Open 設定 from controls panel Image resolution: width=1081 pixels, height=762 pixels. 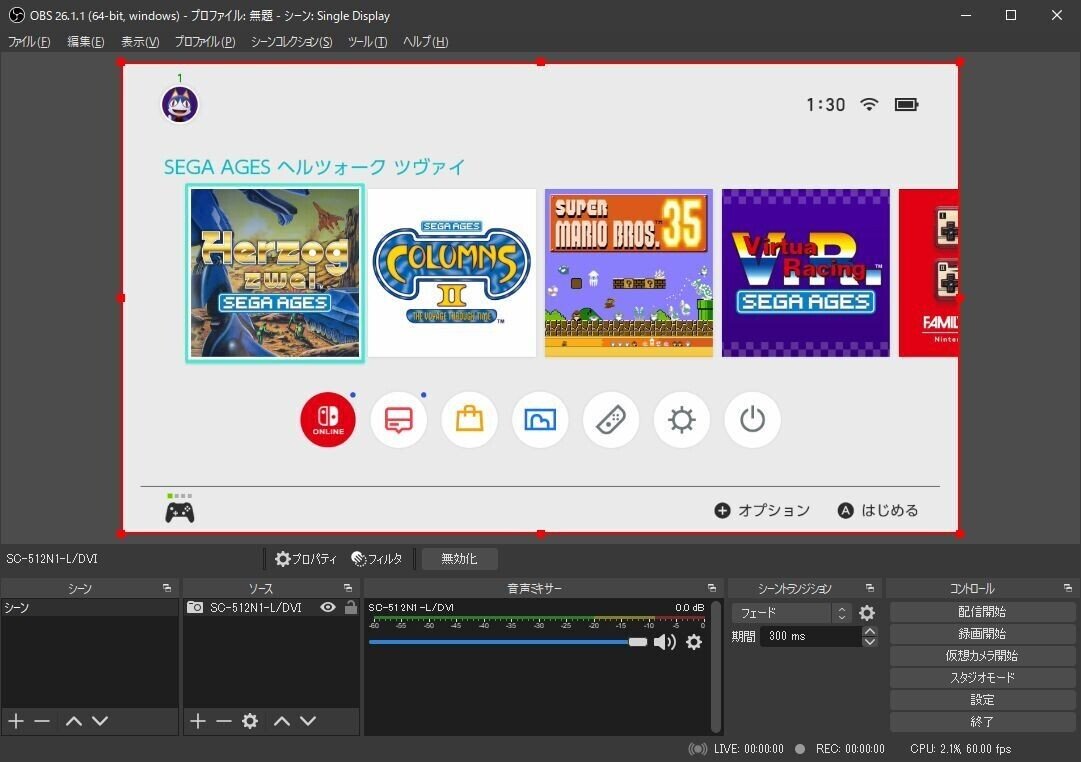(982, 700)
